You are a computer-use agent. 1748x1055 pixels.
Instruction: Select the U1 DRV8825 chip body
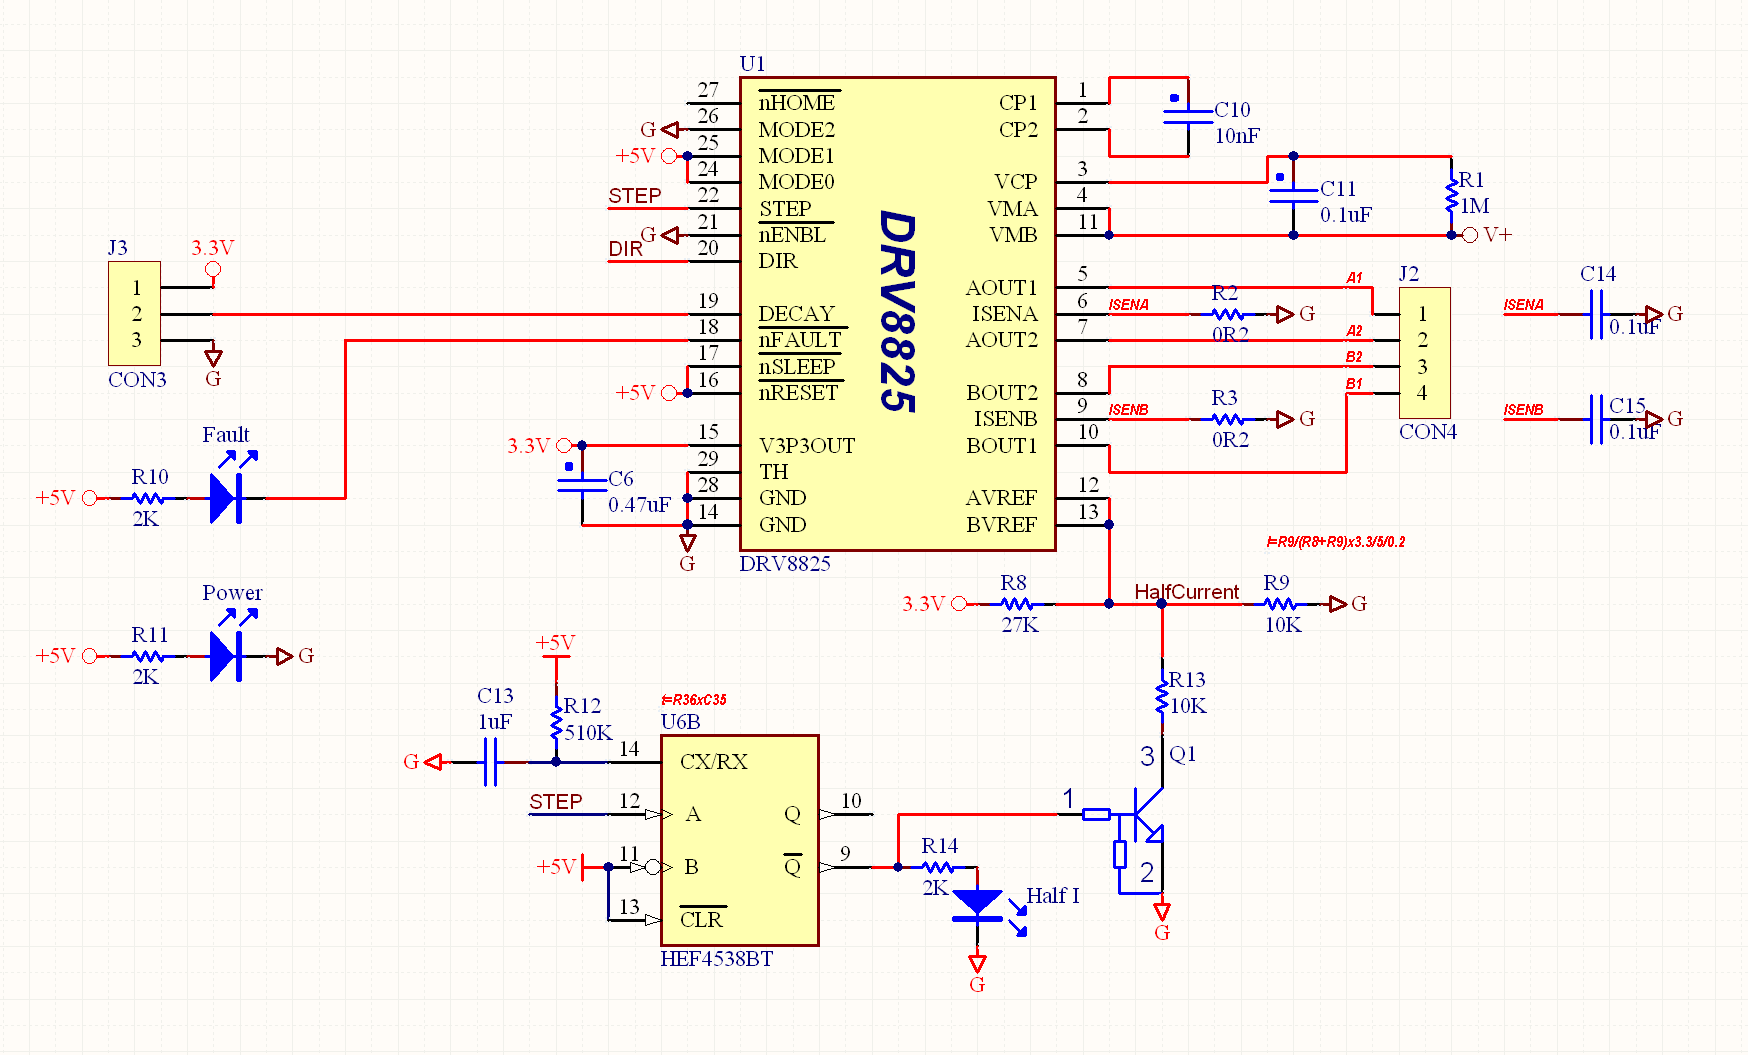(898, 314)
